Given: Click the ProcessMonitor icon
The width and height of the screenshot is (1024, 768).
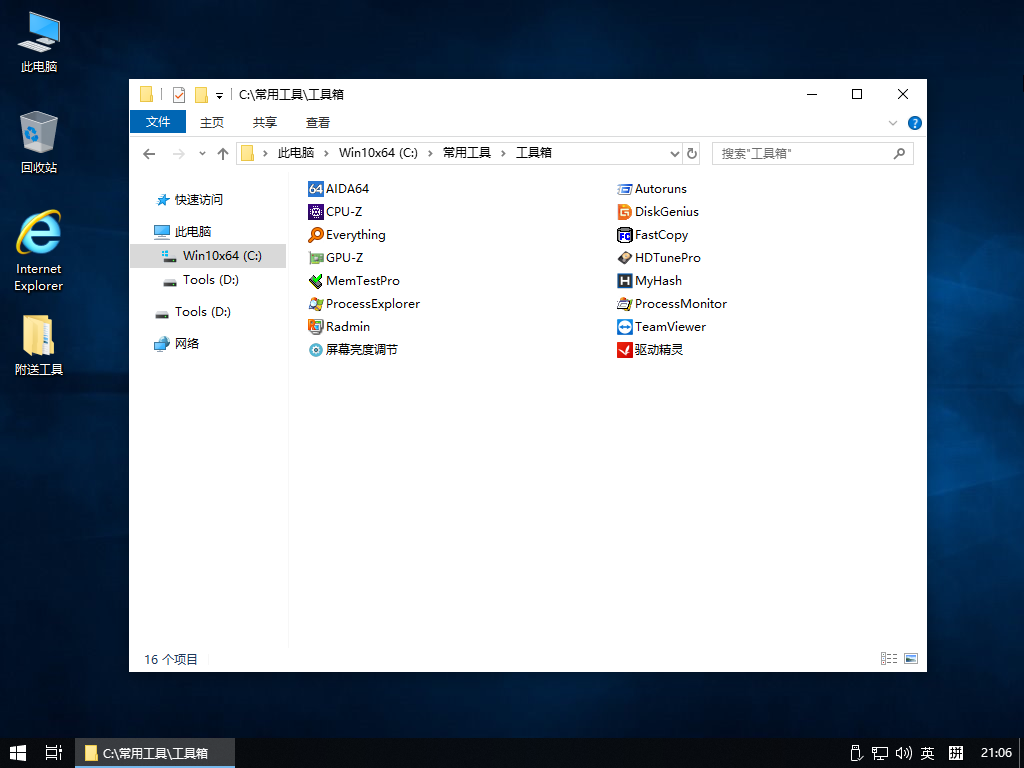Looking at the screenshot, I should tap(624, 304).
